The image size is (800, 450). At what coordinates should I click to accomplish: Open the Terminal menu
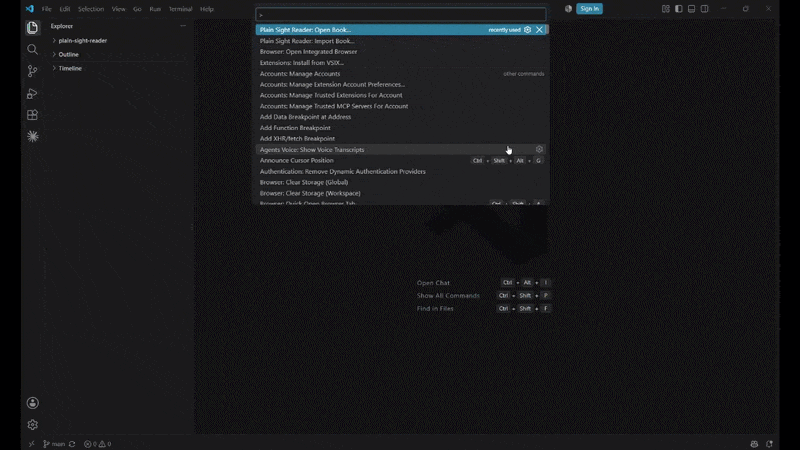click(x=181, y=9)
